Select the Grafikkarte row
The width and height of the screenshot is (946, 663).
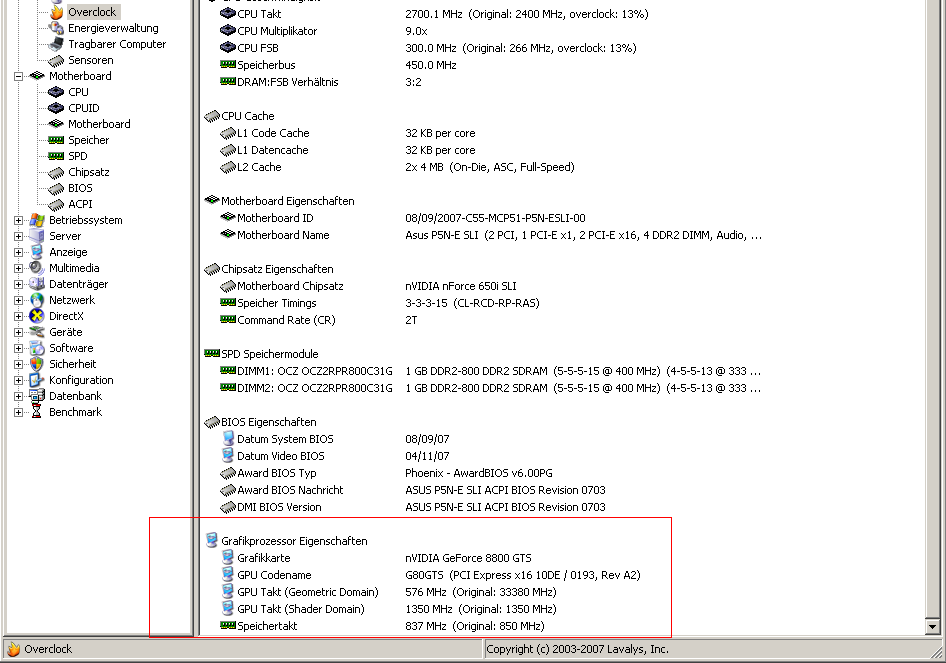coord(377,558)
